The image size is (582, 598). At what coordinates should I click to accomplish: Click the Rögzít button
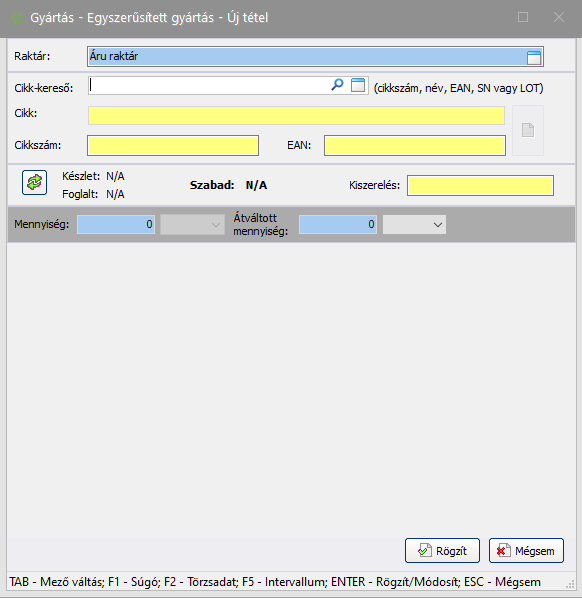click(442, 550)
